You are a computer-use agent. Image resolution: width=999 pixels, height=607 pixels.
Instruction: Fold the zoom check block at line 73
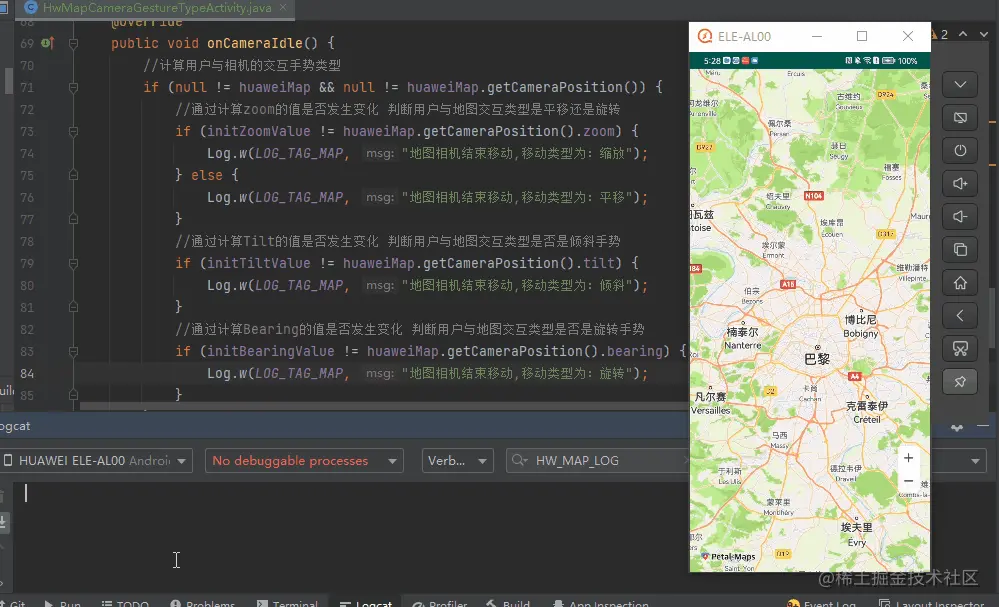(73, 131)
